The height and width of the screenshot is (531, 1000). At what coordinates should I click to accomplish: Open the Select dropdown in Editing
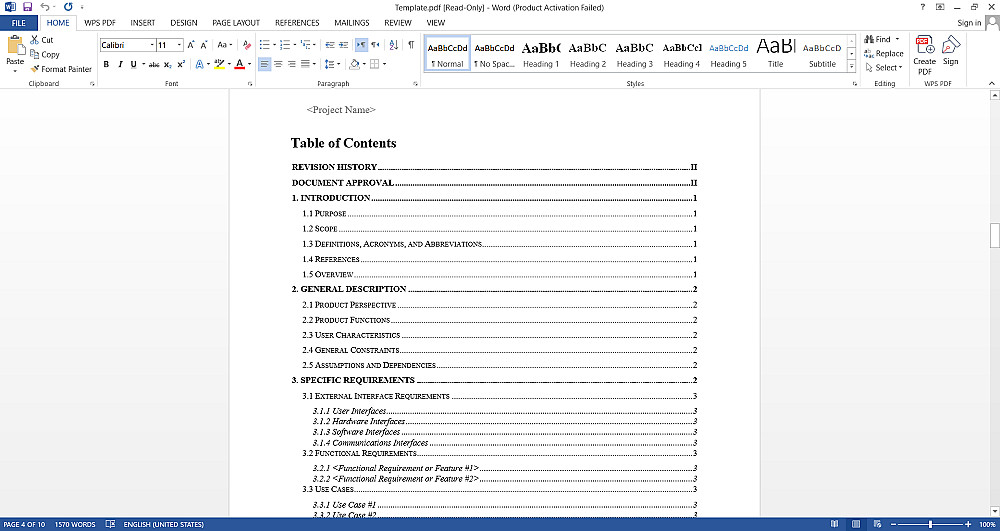tap(884, 68)
